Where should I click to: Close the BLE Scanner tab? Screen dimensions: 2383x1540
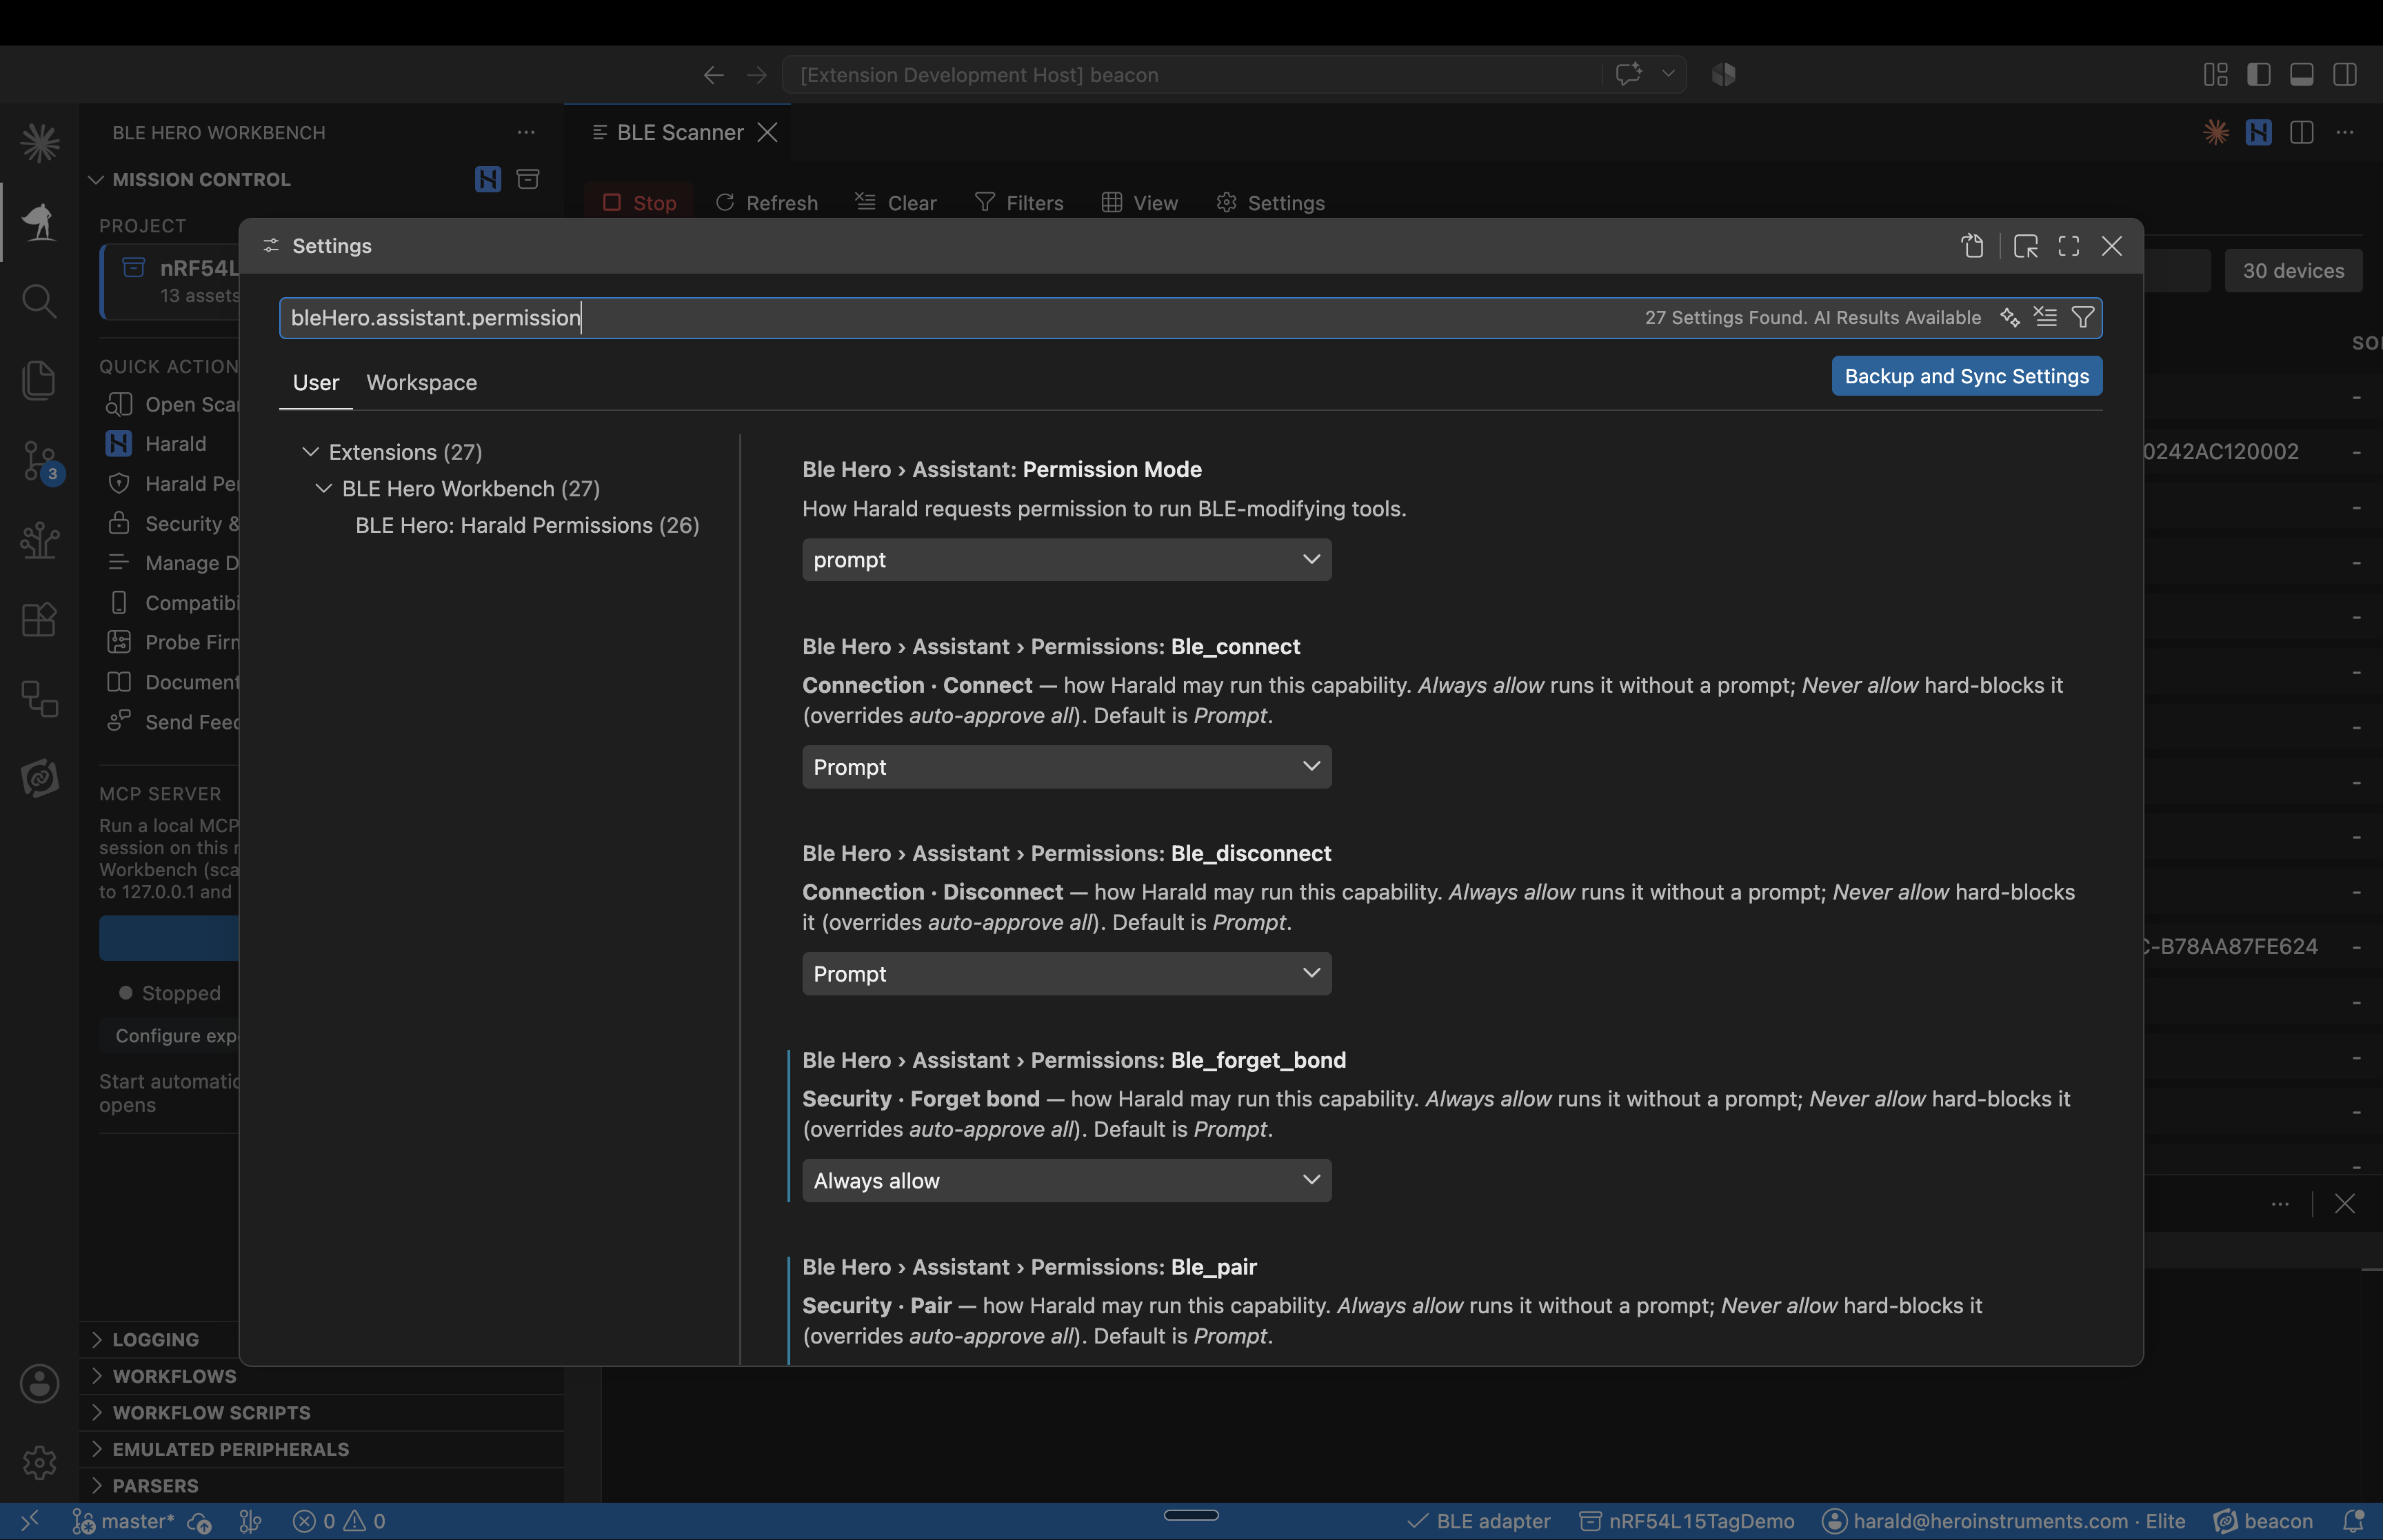click(767, 132)
